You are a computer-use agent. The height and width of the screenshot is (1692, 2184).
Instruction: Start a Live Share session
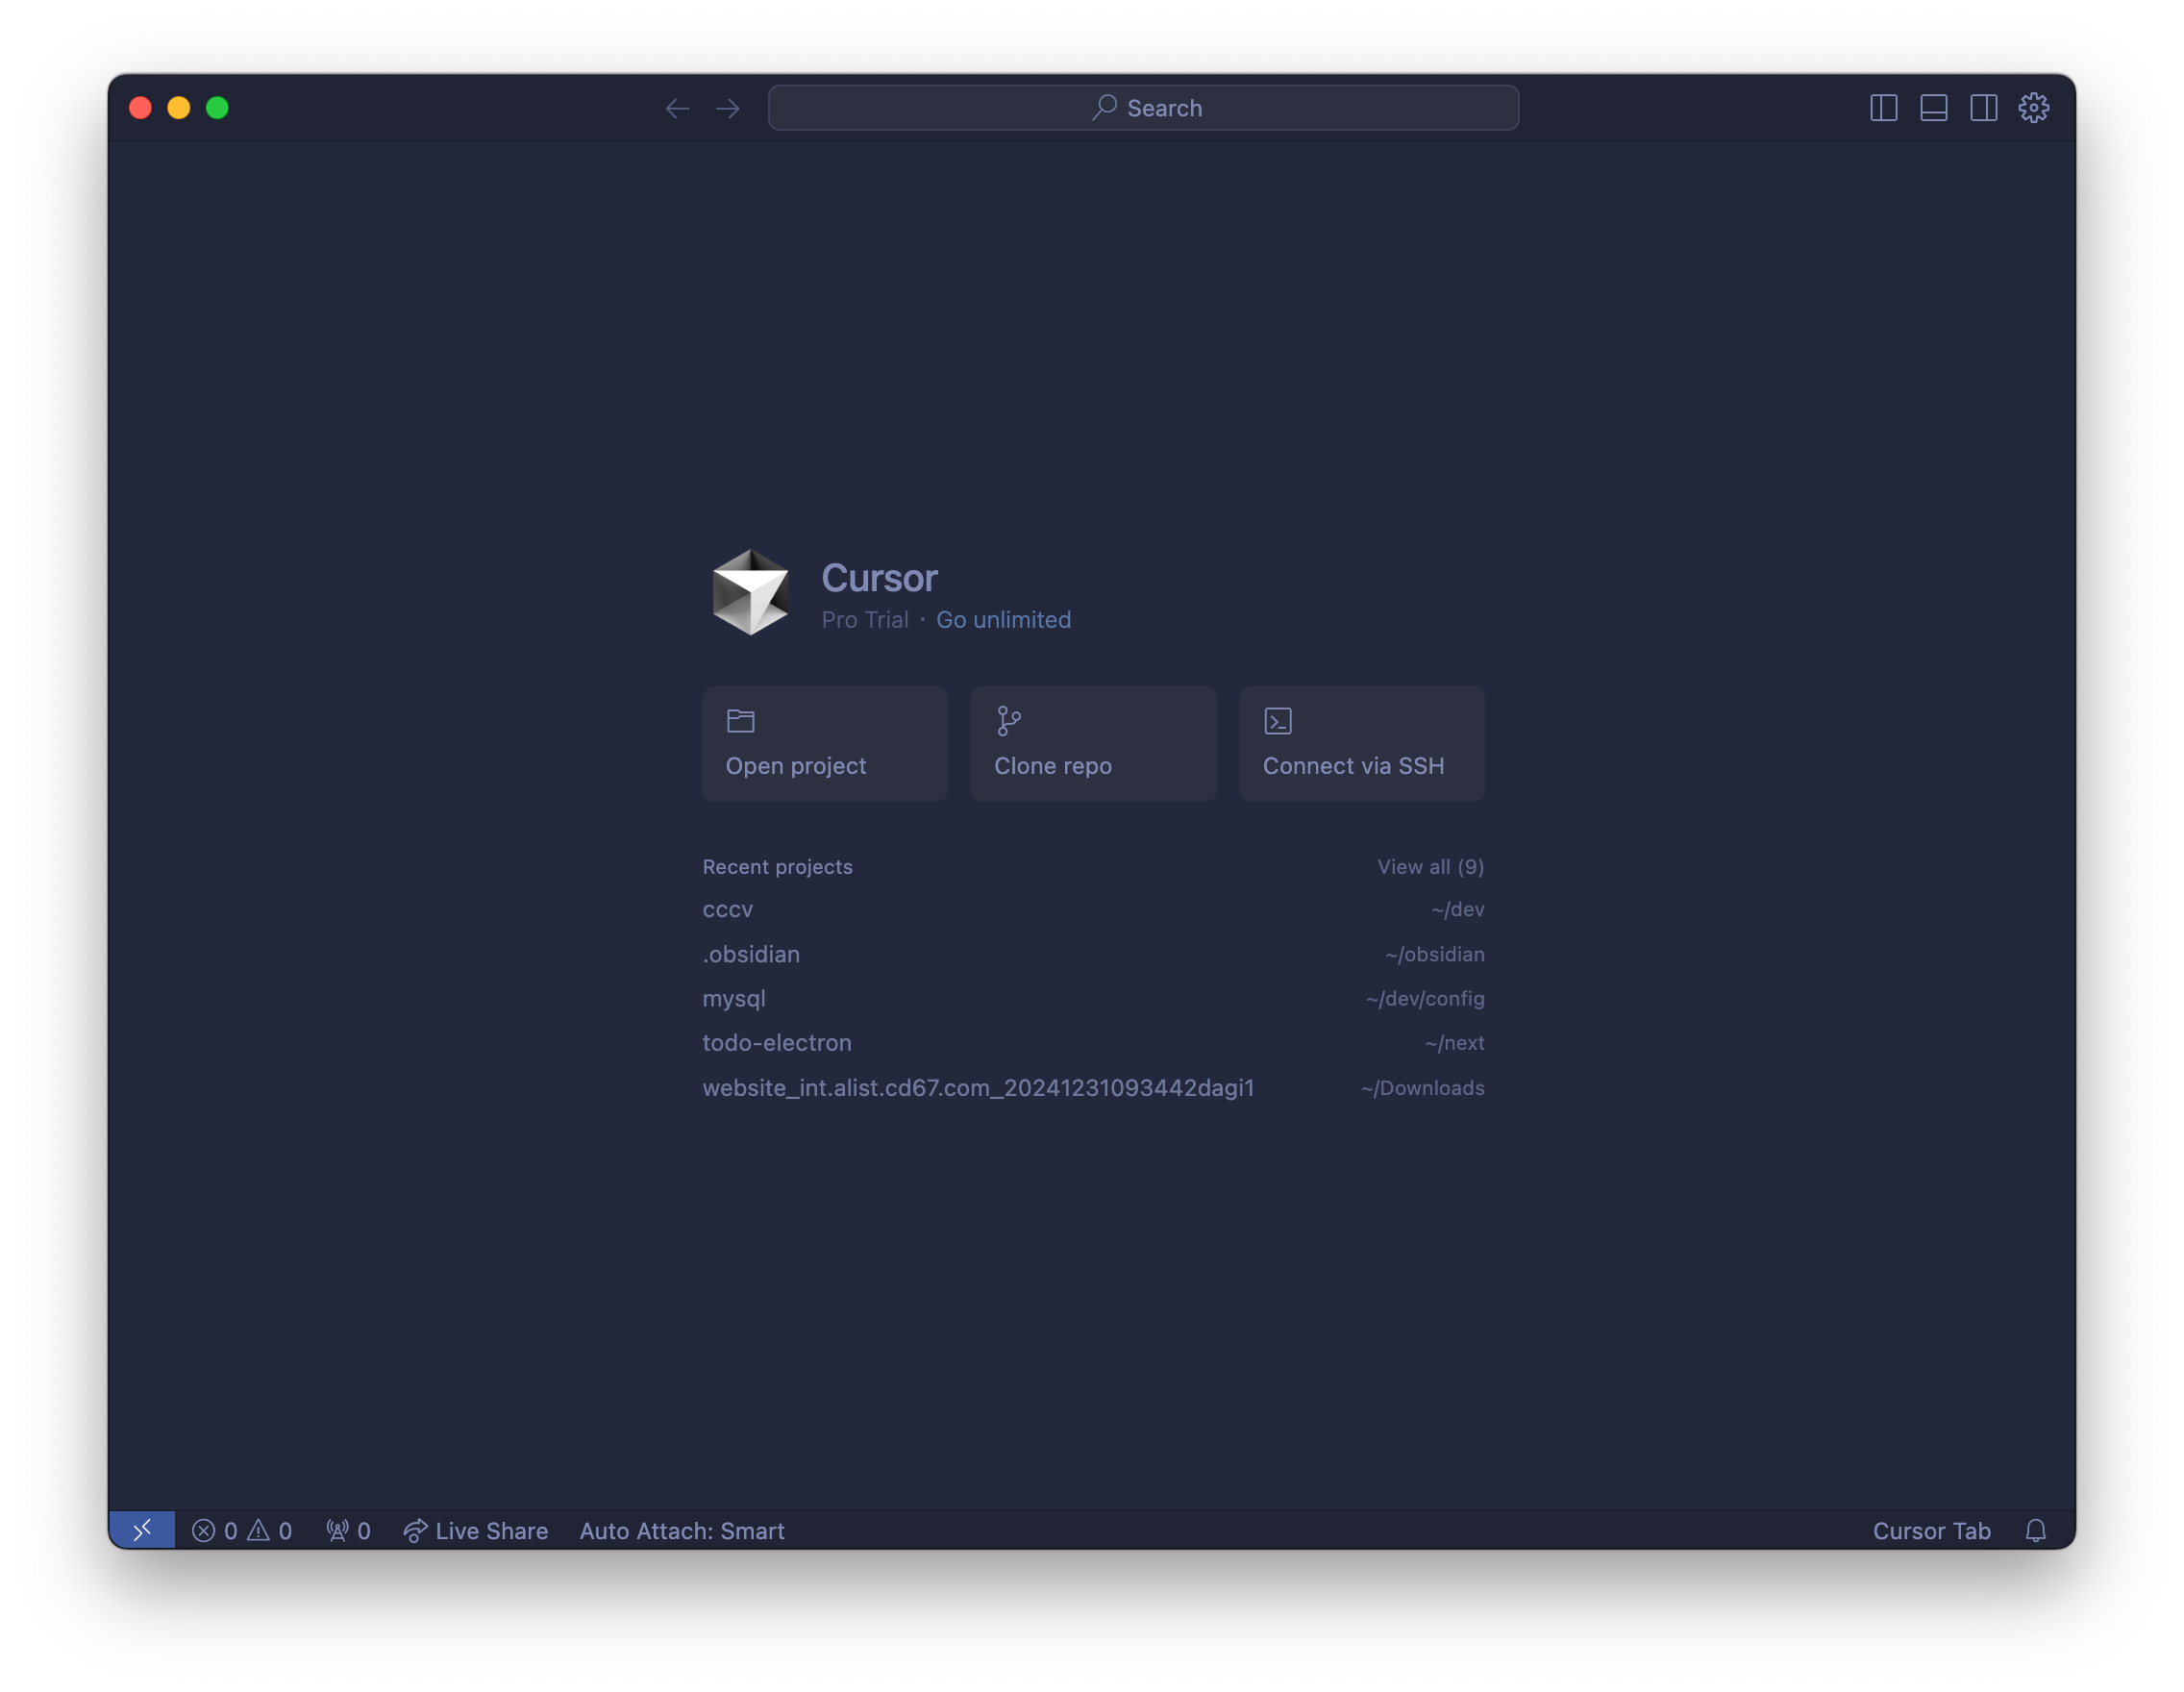(x=476, y=1531)
